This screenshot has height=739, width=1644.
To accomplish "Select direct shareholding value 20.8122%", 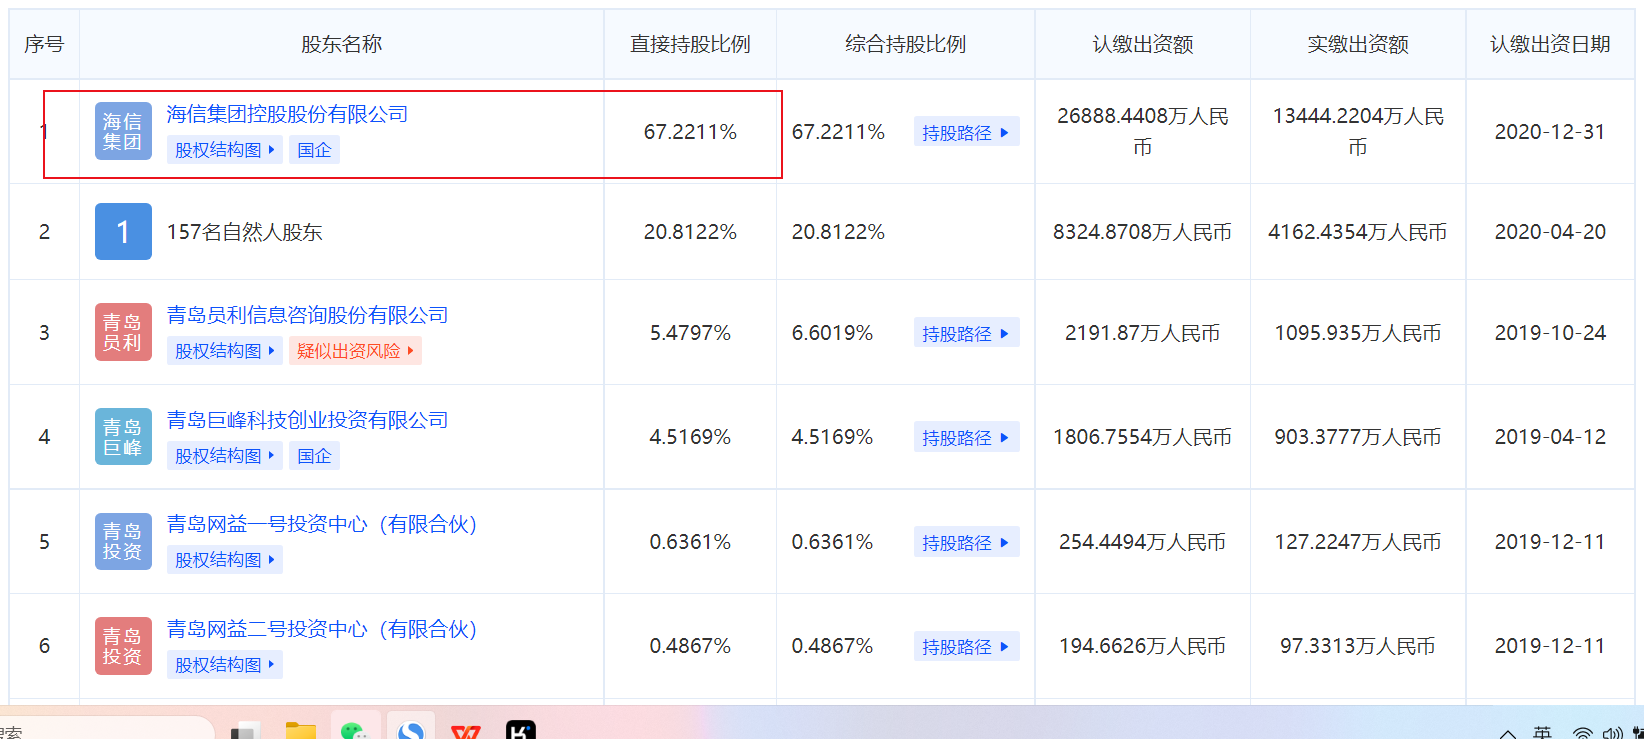I will point(690,232).
